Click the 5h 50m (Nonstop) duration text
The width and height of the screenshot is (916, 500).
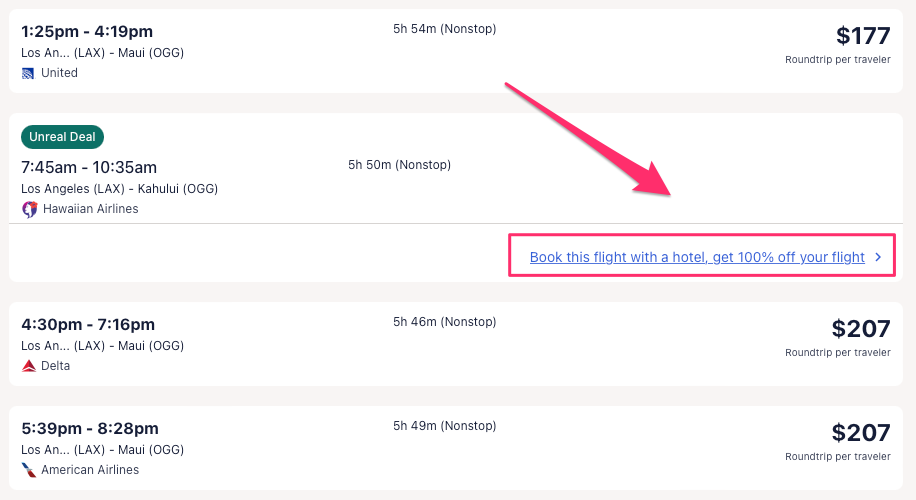point(399,164)
